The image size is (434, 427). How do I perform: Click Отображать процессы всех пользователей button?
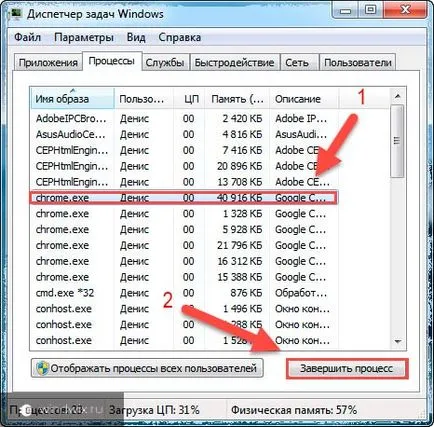(147, 368)
